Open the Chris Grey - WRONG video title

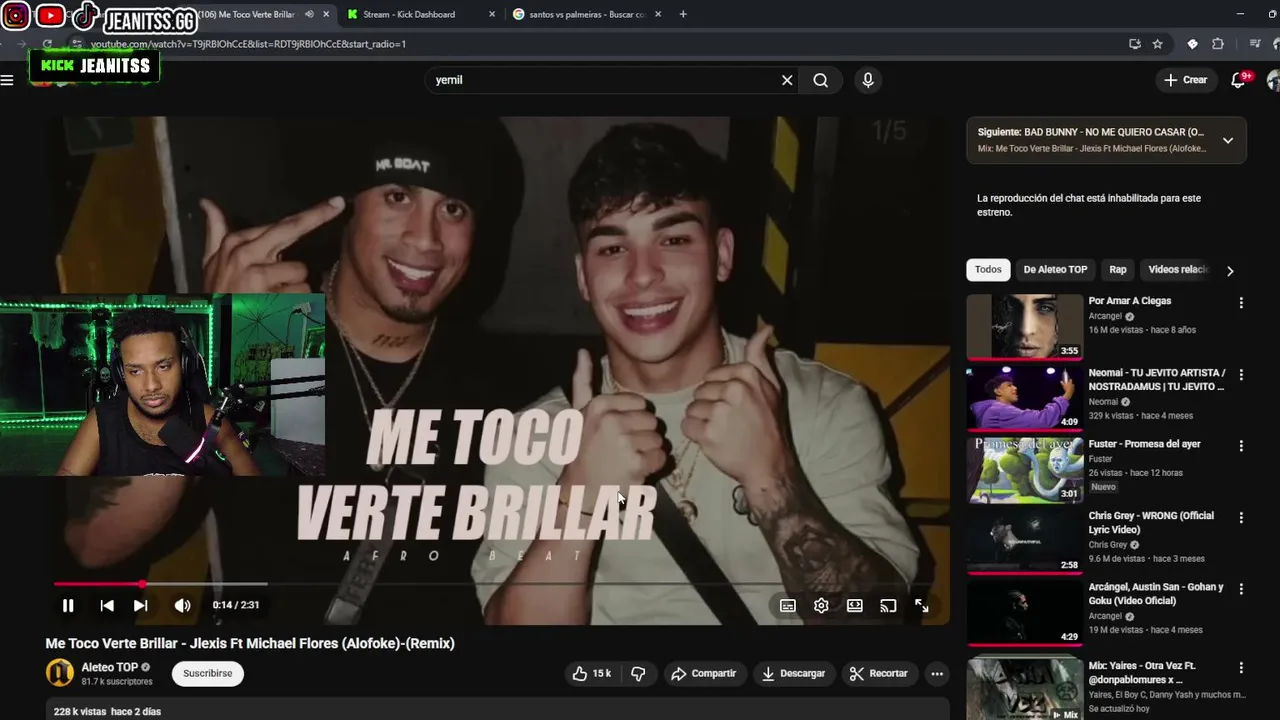pyautogui.click(x=1151, y=522)
